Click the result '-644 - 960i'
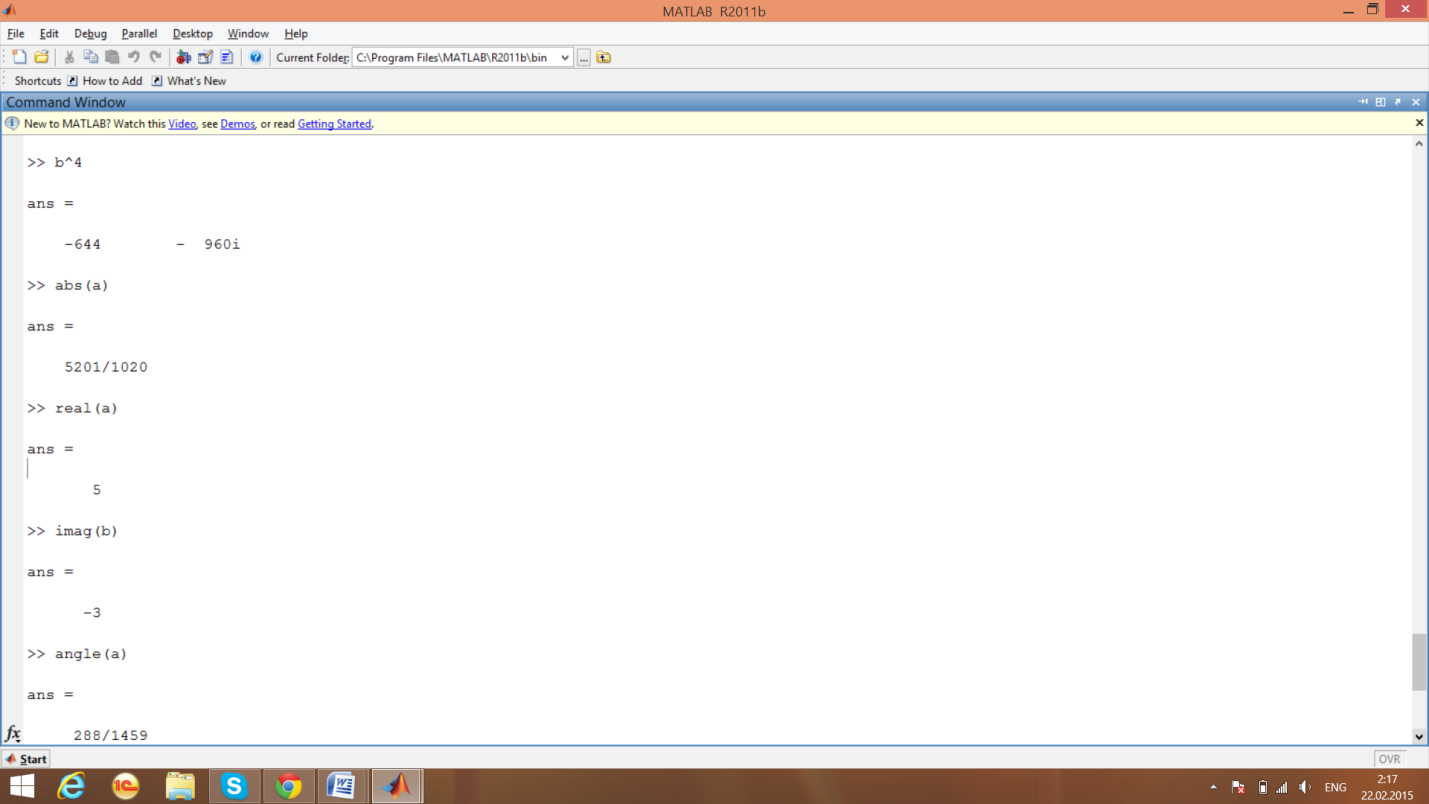Viewport: 1429px width, 804px height. 152,244
